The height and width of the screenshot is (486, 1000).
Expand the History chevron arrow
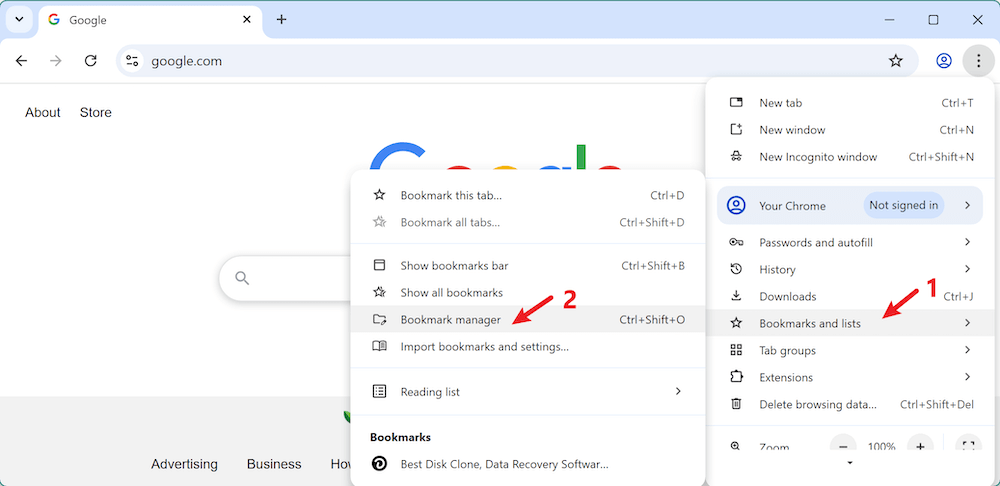967,269
